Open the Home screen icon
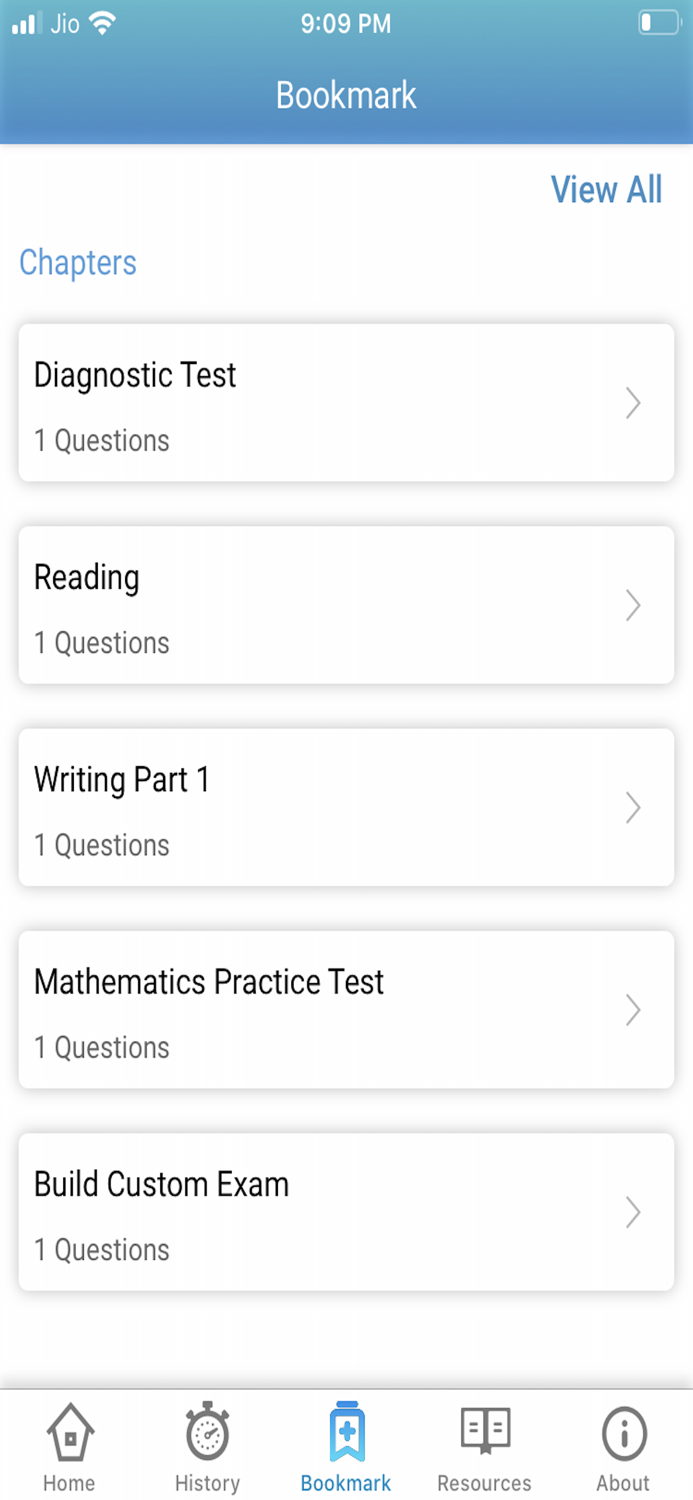The height and width of the screenshot is (1500, 693). [x=68, y=1434]
